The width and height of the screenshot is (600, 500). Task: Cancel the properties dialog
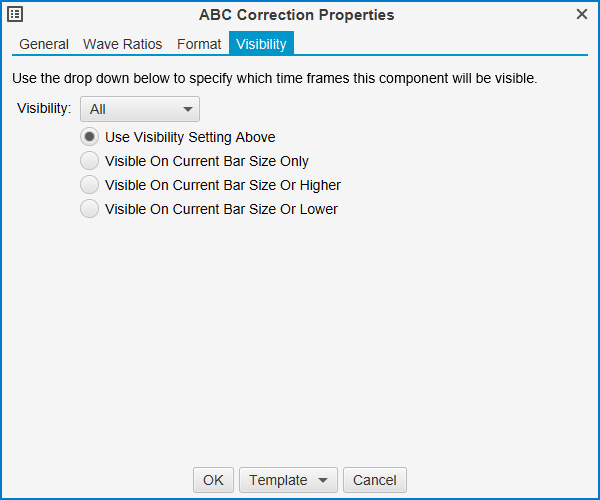click(375, 480)
